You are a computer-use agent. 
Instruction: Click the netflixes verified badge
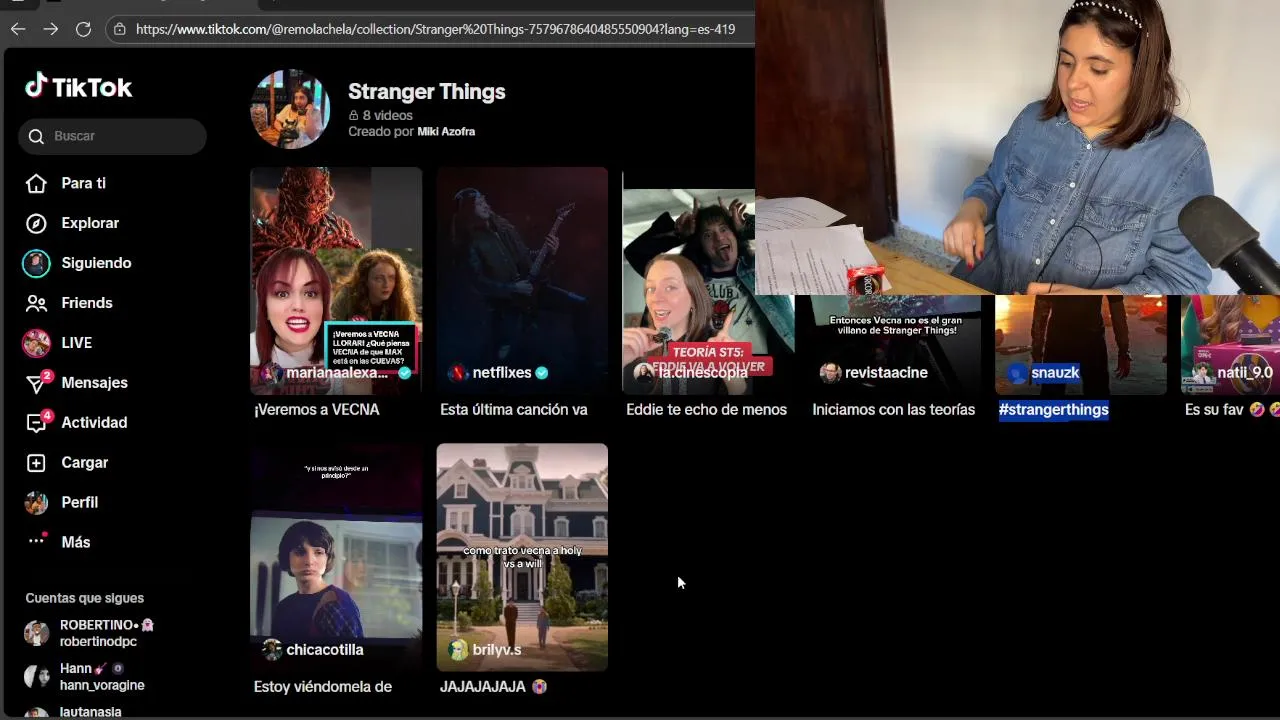(x=542, y=372)
